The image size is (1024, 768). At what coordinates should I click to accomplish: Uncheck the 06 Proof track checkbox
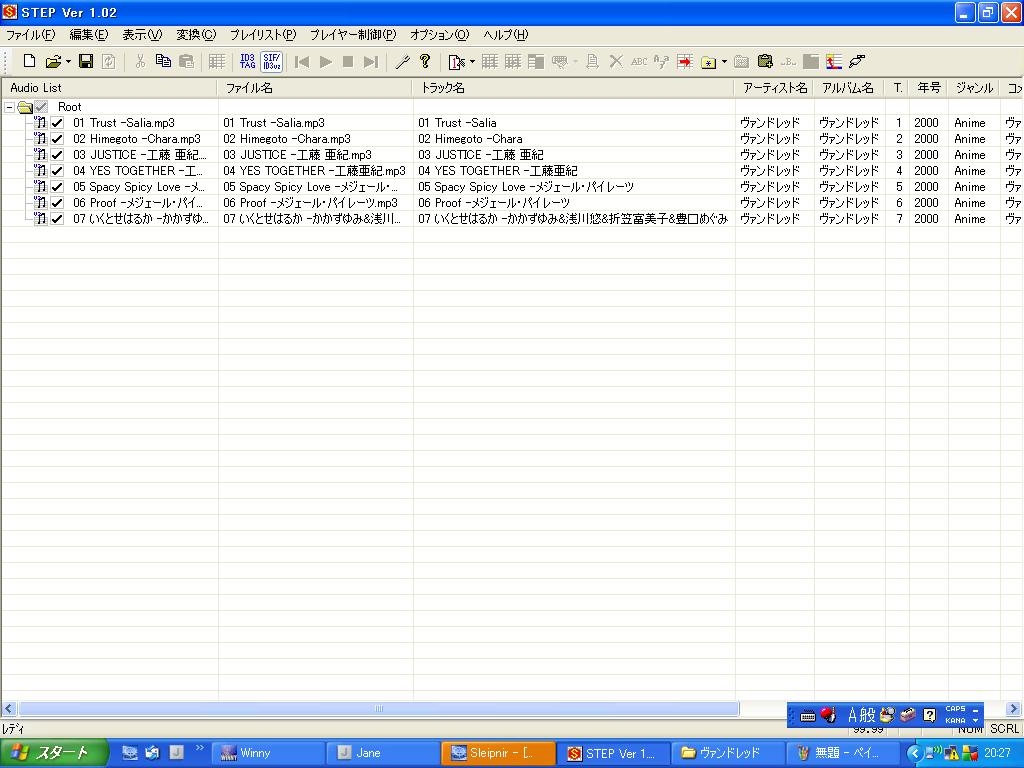click(x=57, y=202)
